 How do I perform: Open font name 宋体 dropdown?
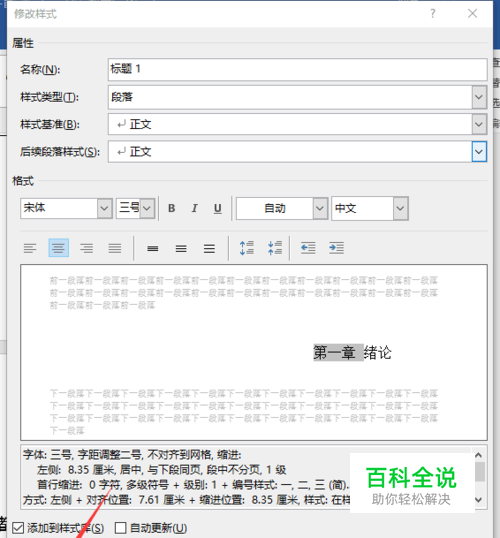point(105,208)
